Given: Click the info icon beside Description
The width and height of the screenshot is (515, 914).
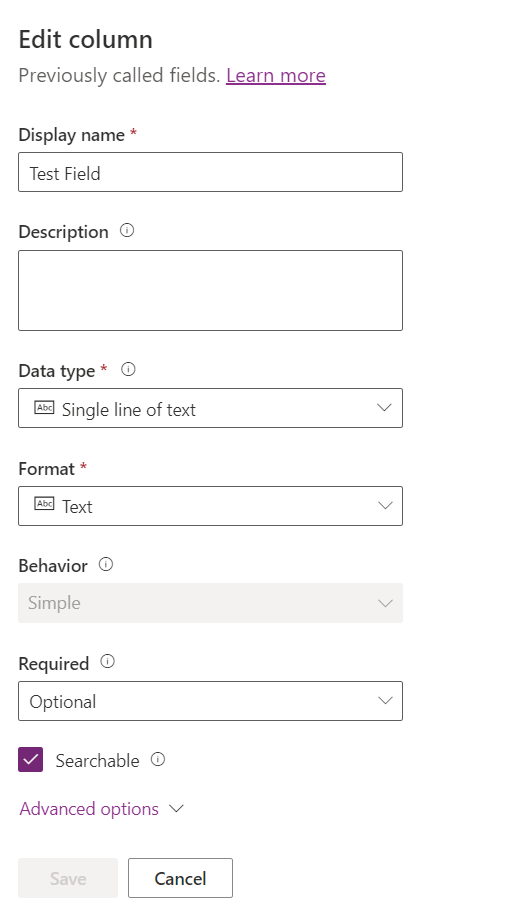Looking at the screenshot, I should tap(127, 231).
